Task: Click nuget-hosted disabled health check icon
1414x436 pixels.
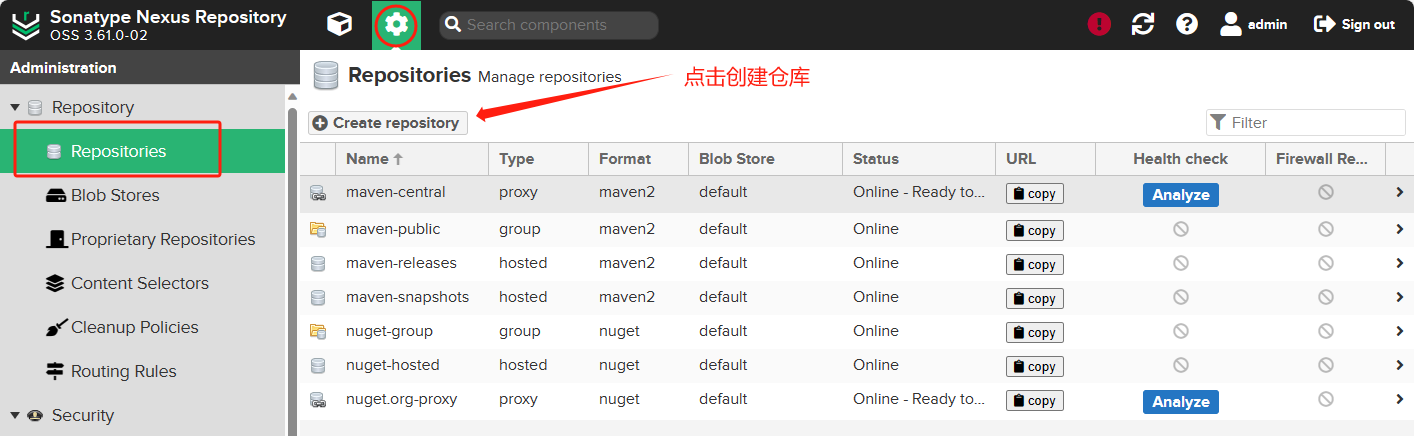Action: (x=1181, y=365)
